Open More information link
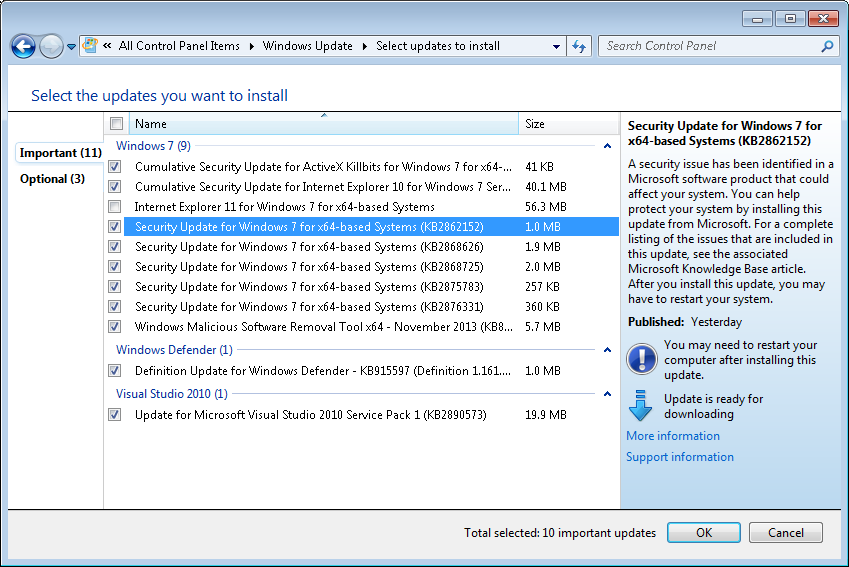This screenshot has width=849, height=567. (x=673, y=435)
